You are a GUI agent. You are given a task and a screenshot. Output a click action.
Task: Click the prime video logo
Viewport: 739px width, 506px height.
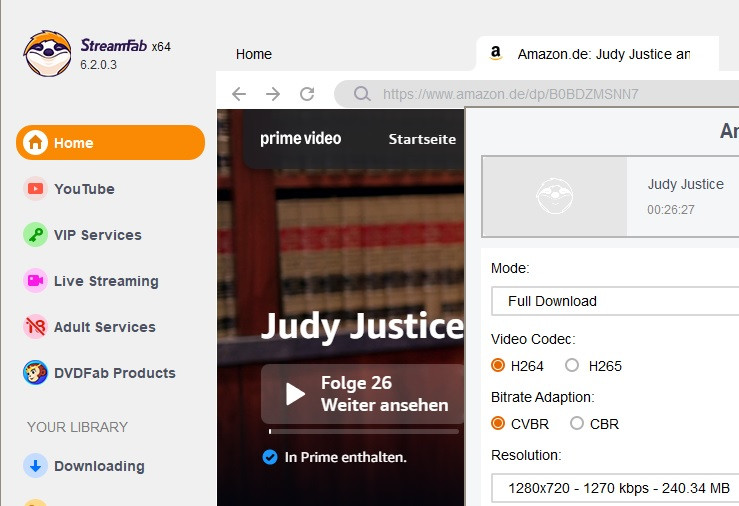tap(300, 139)
